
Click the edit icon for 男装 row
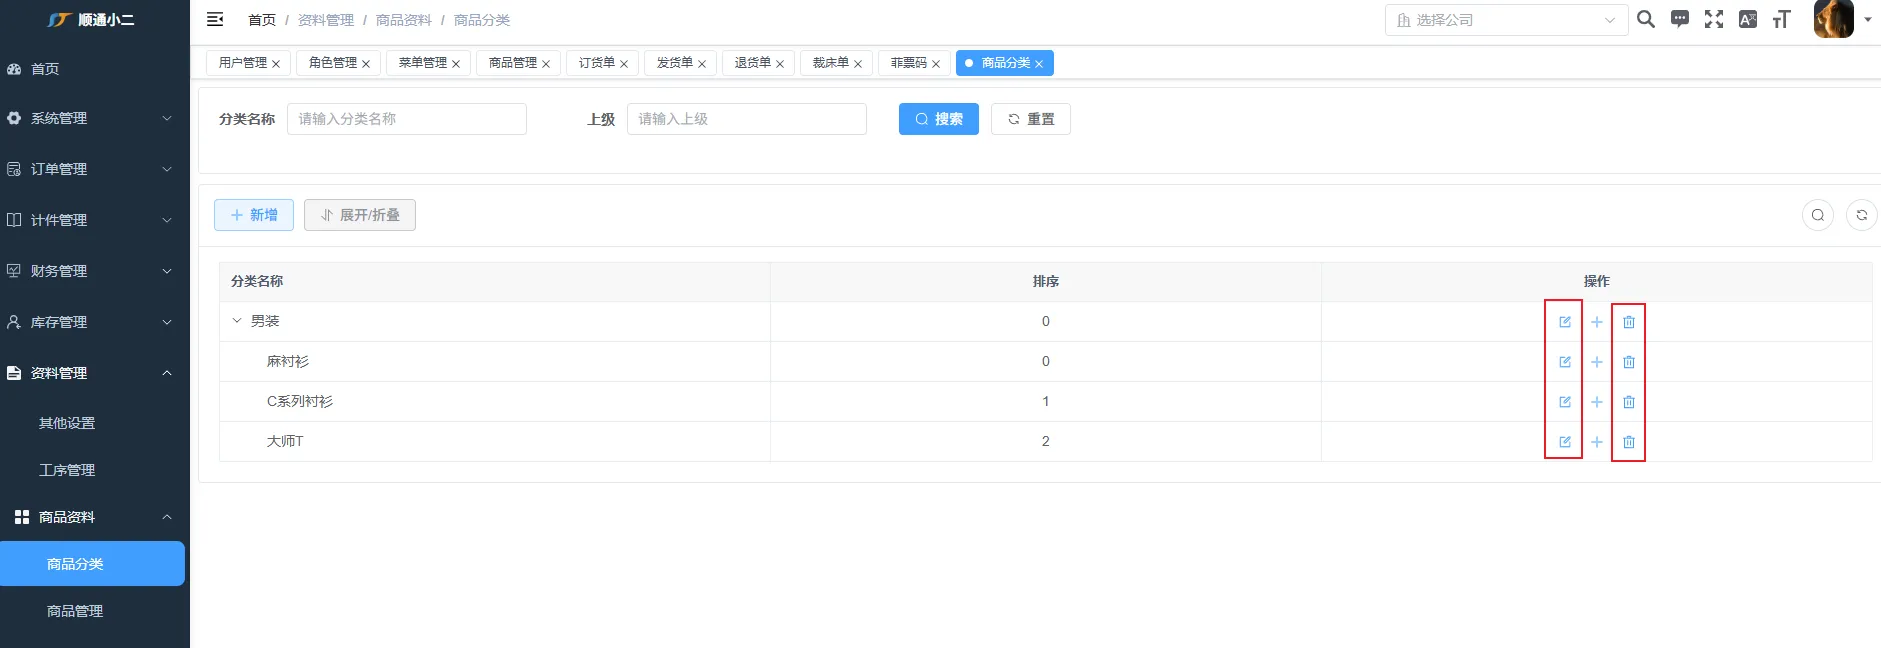click(x=1565, y=322)
